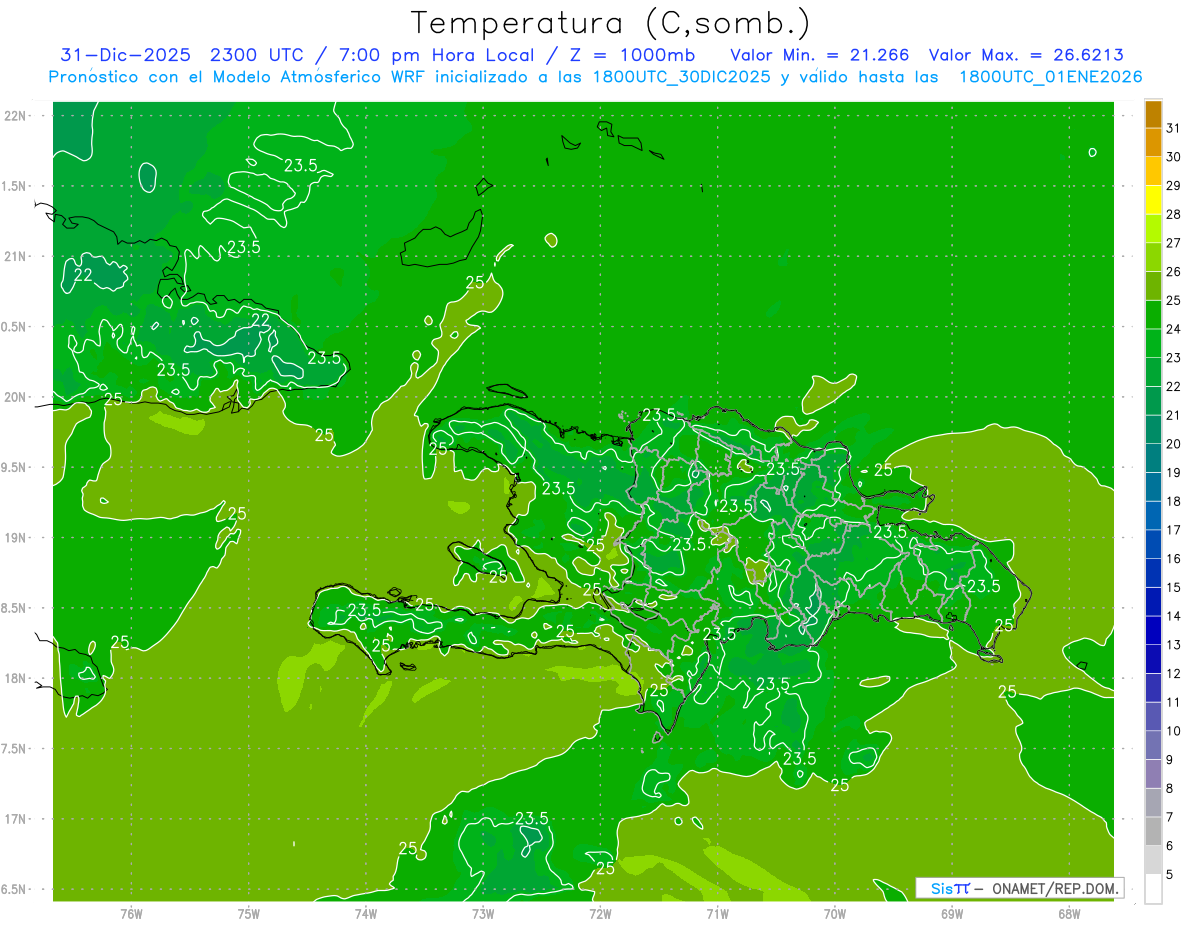This screenshot has width=1200, height=927.
Task: Click the '74W' longitude axis label
Action: [365, 913]
